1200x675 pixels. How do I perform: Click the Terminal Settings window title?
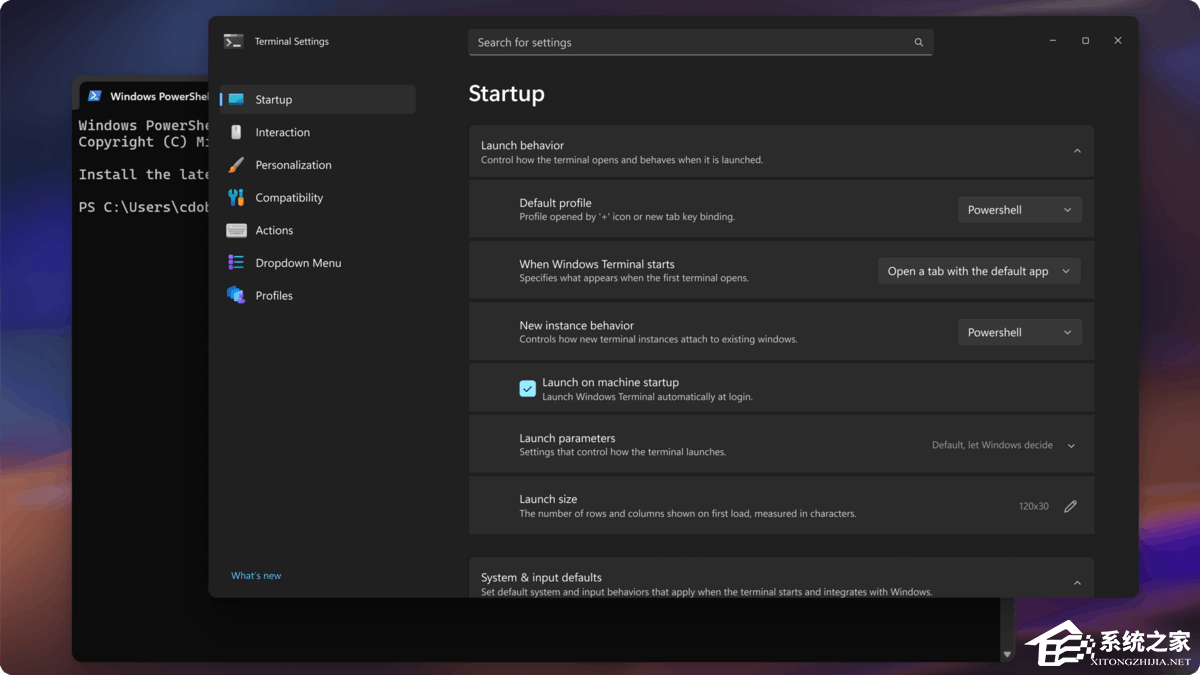[292, 41]
